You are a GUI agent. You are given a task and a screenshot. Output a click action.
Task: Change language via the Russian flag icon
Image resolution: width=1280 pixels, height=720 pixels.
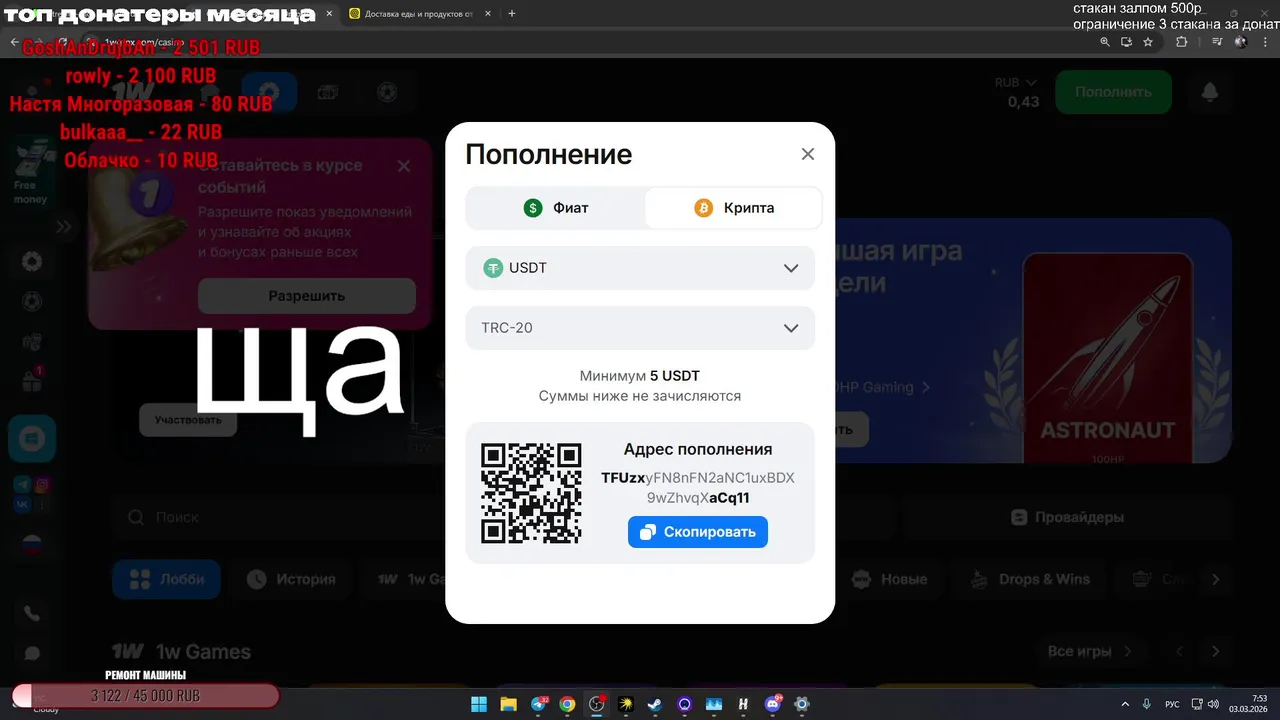point(32,545)
